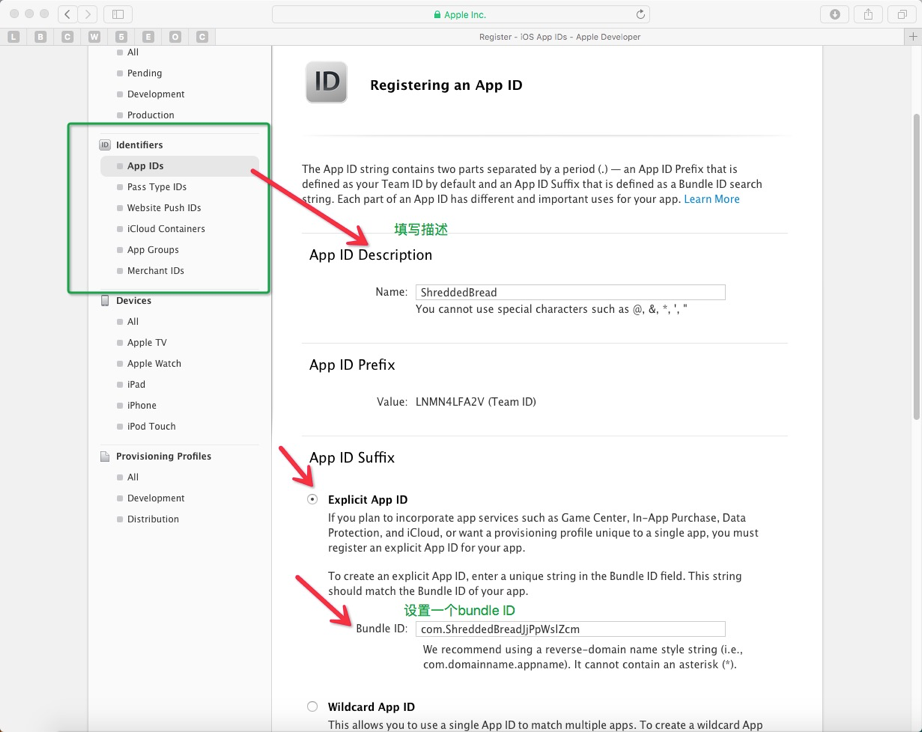Open Apple Watch devices list

click(154, 363)
